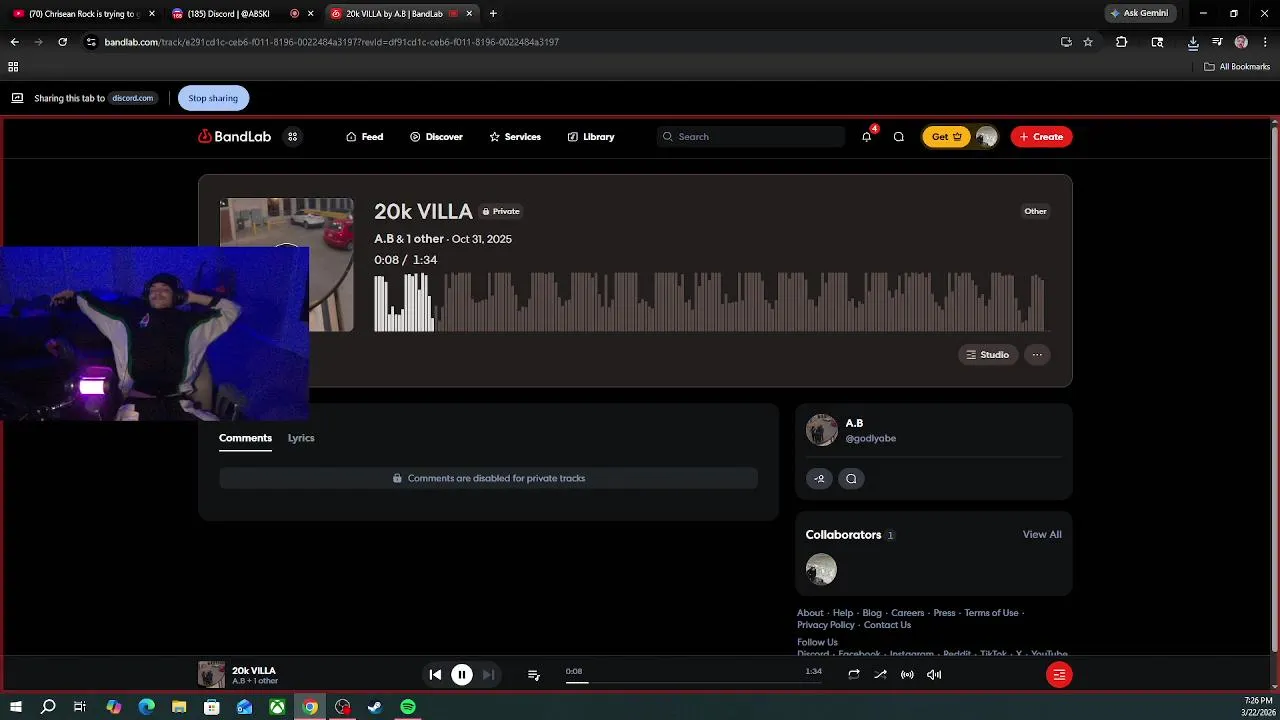Go to the Feed page

(365, 137)
